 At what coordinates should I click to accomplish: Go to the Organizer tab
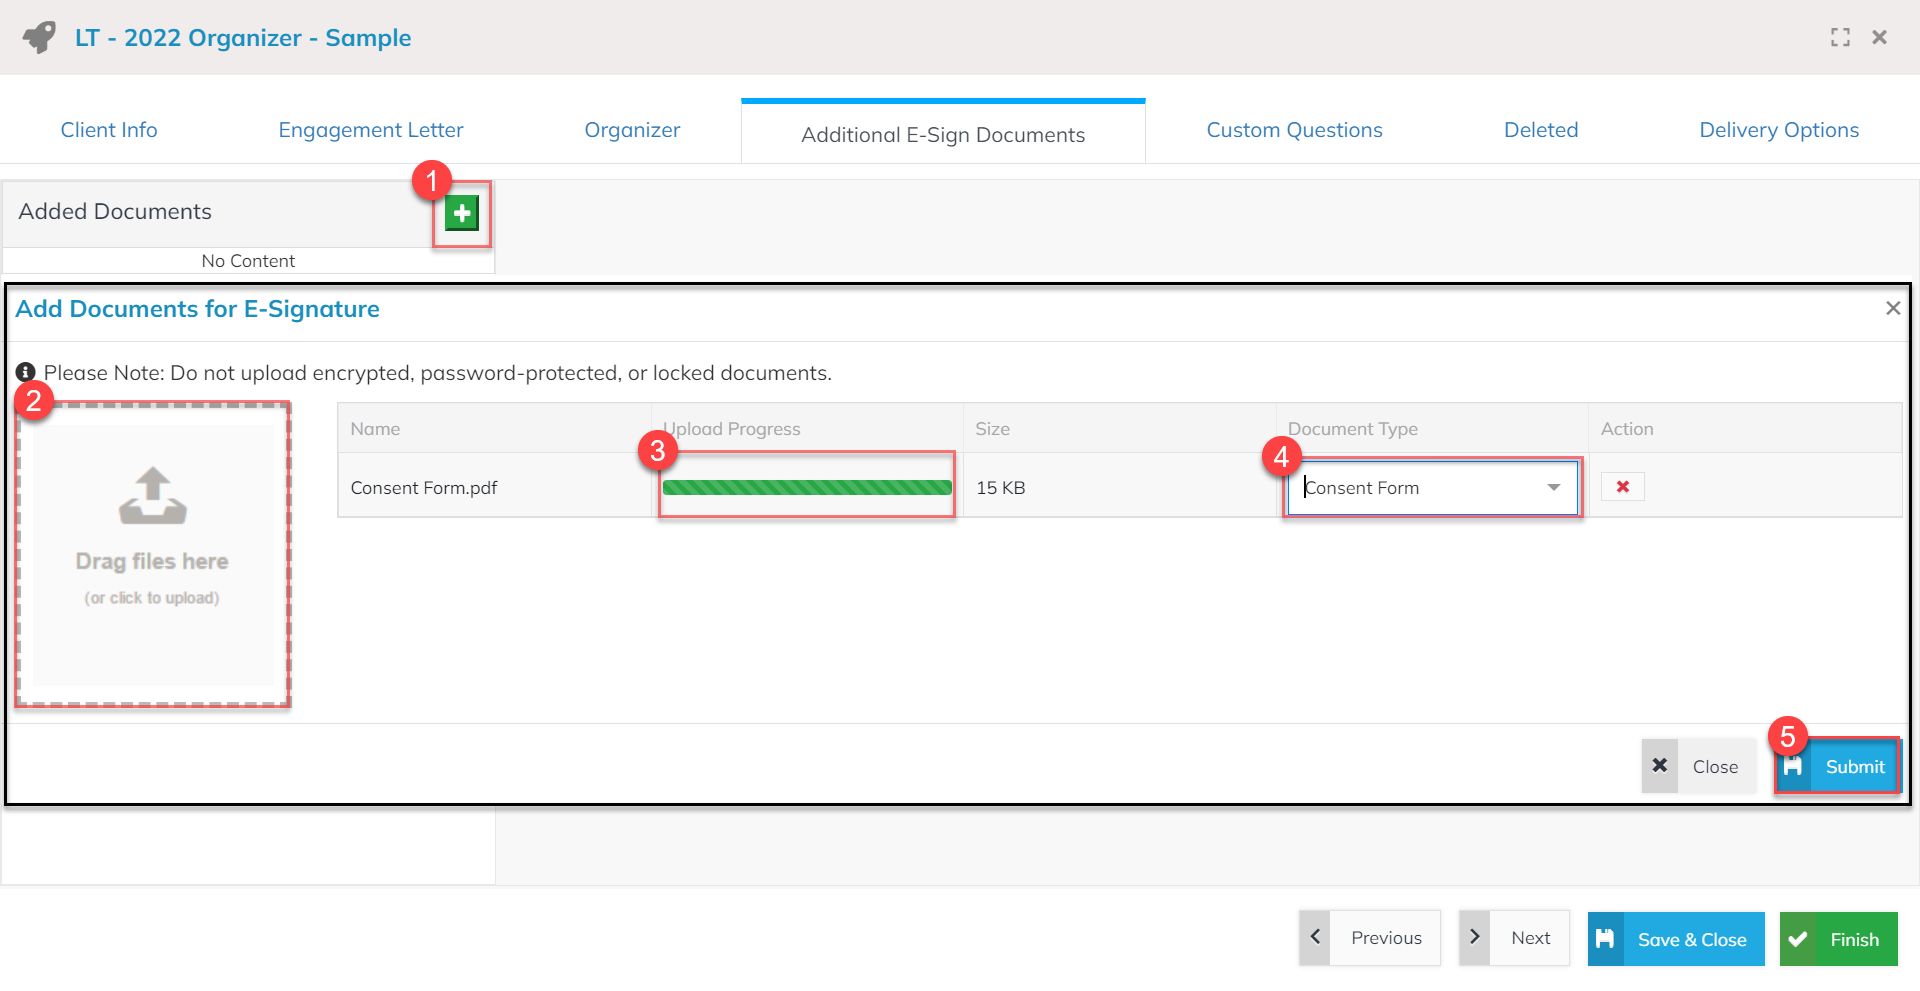click(632, 130)
